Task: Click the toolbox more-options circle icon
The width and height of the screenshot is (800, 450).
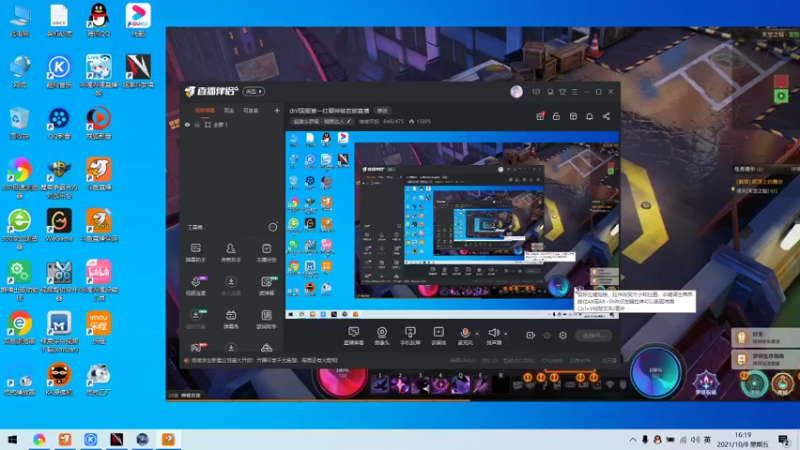Action: [x=273, y=227]
